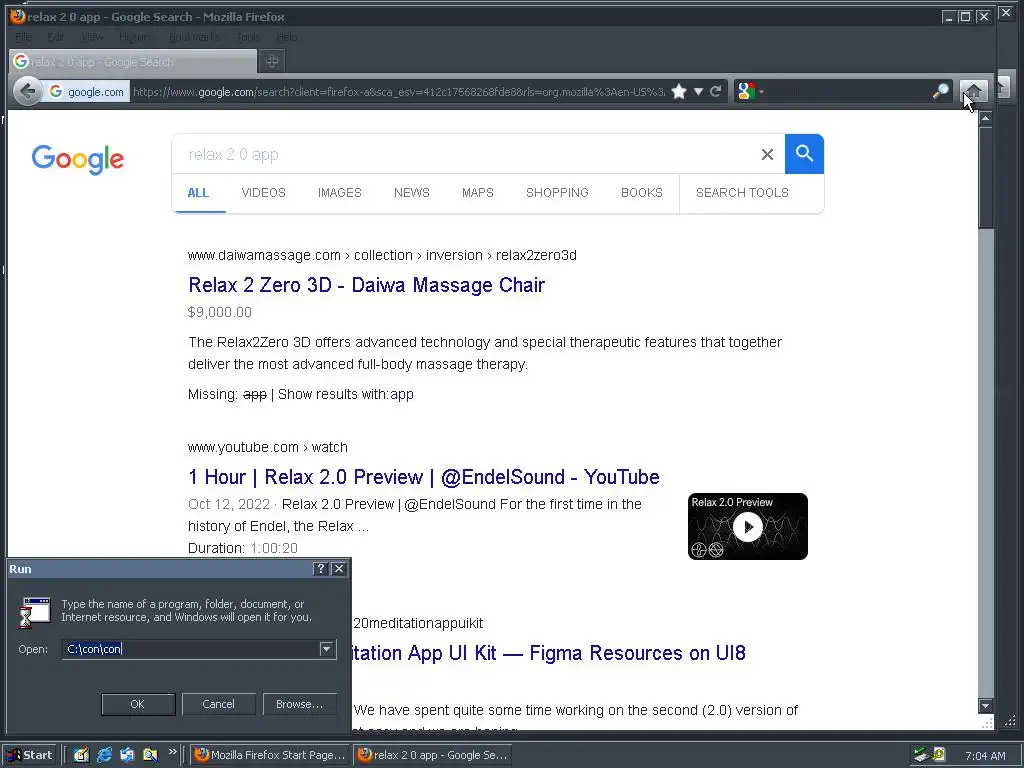1024x768 pixels.
Task: Open the search engine selector with Google icon
Action: [x=748, y=91]
